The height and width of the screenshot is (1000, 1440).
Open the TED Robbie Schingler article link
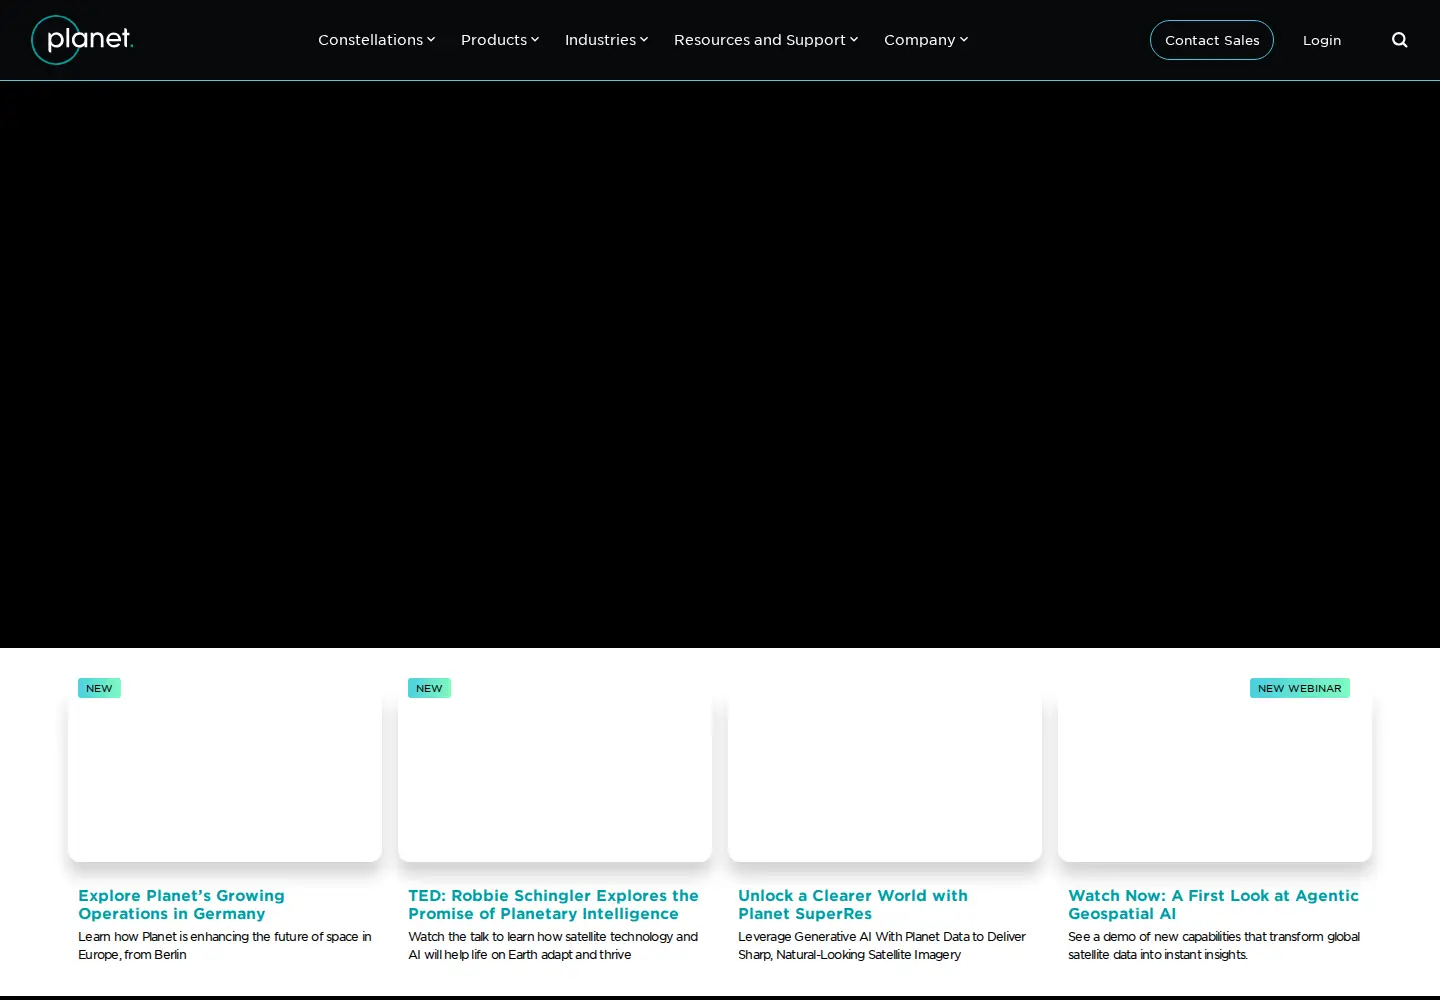pos(553,904)
